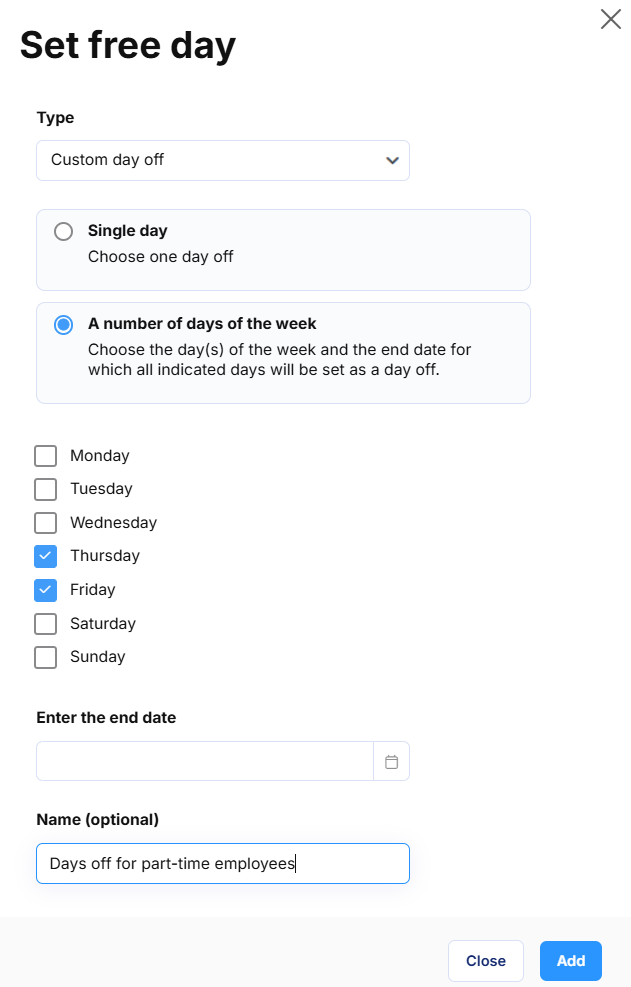
Task: Uncheck the Thursday checkbox
Action: point(45,556)
